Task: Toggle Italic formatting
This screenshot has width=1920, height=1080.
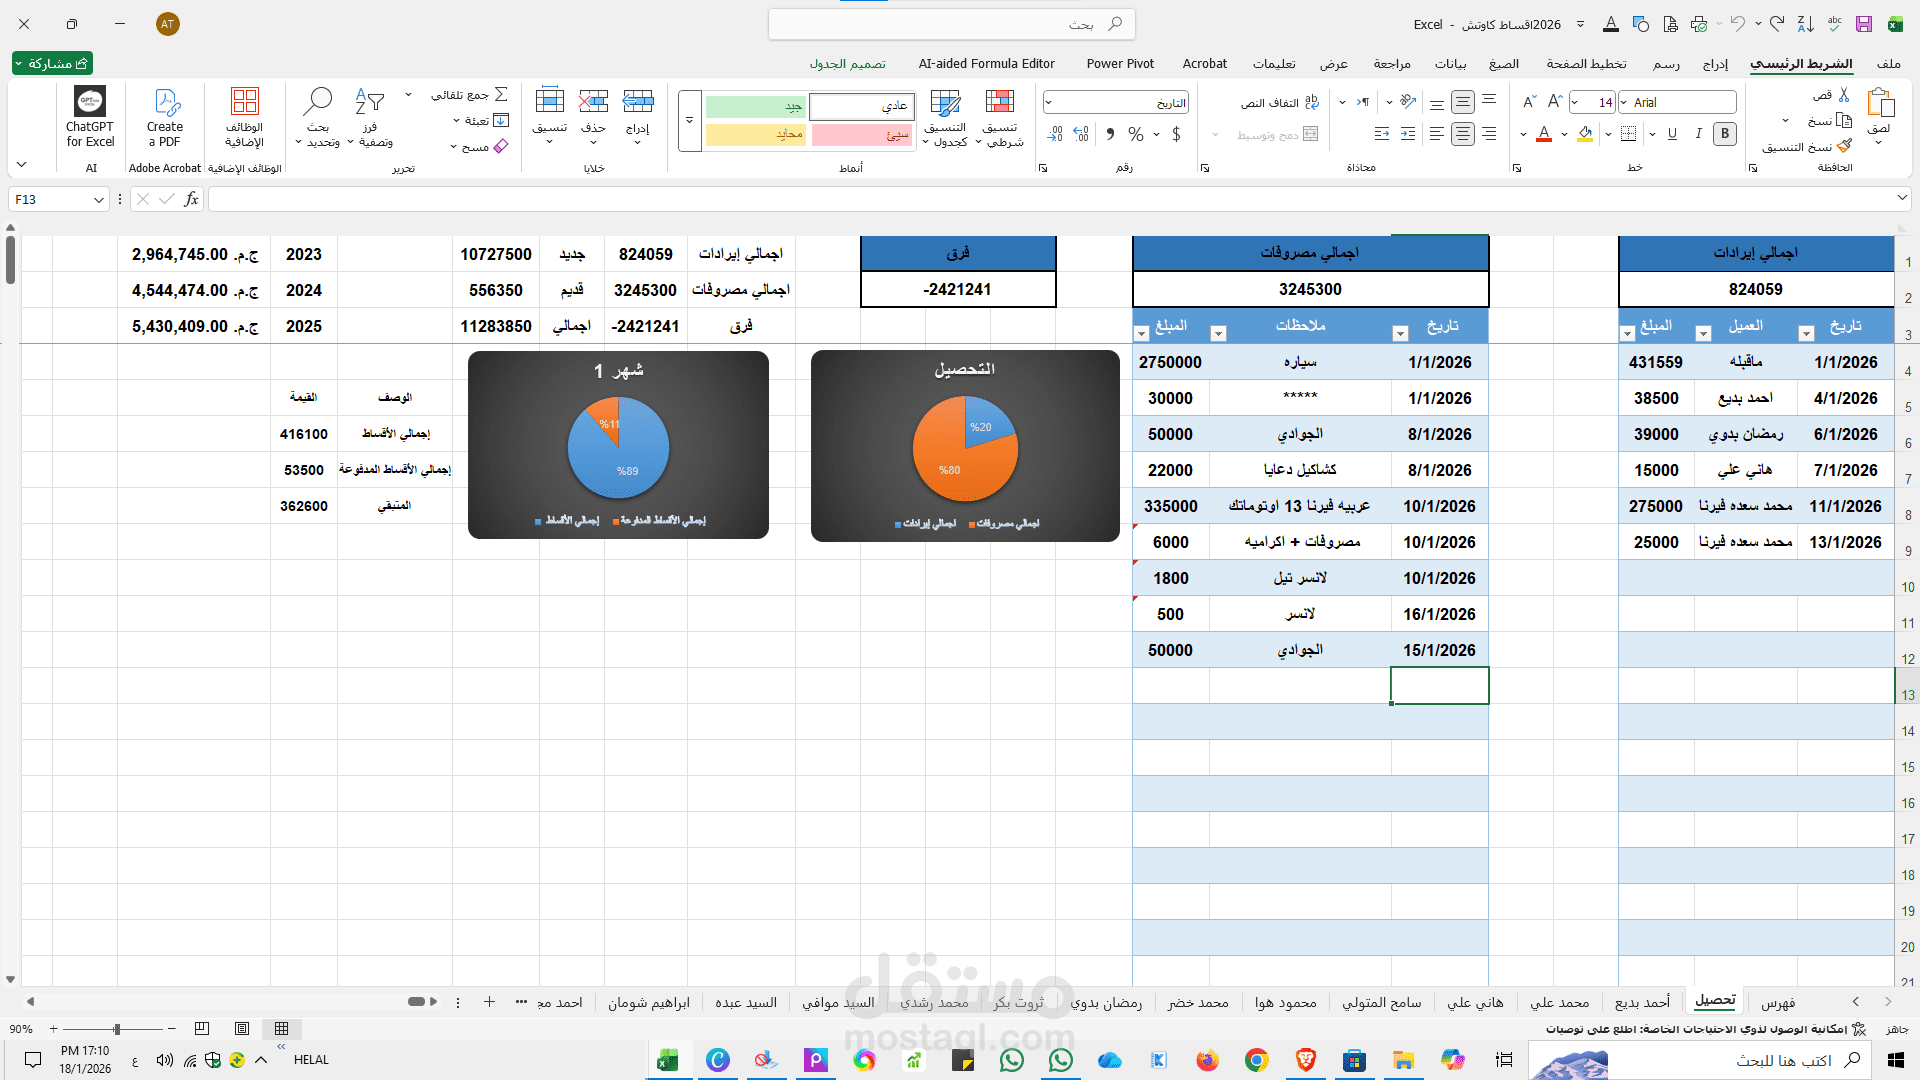Action: tap(1698, 134)
